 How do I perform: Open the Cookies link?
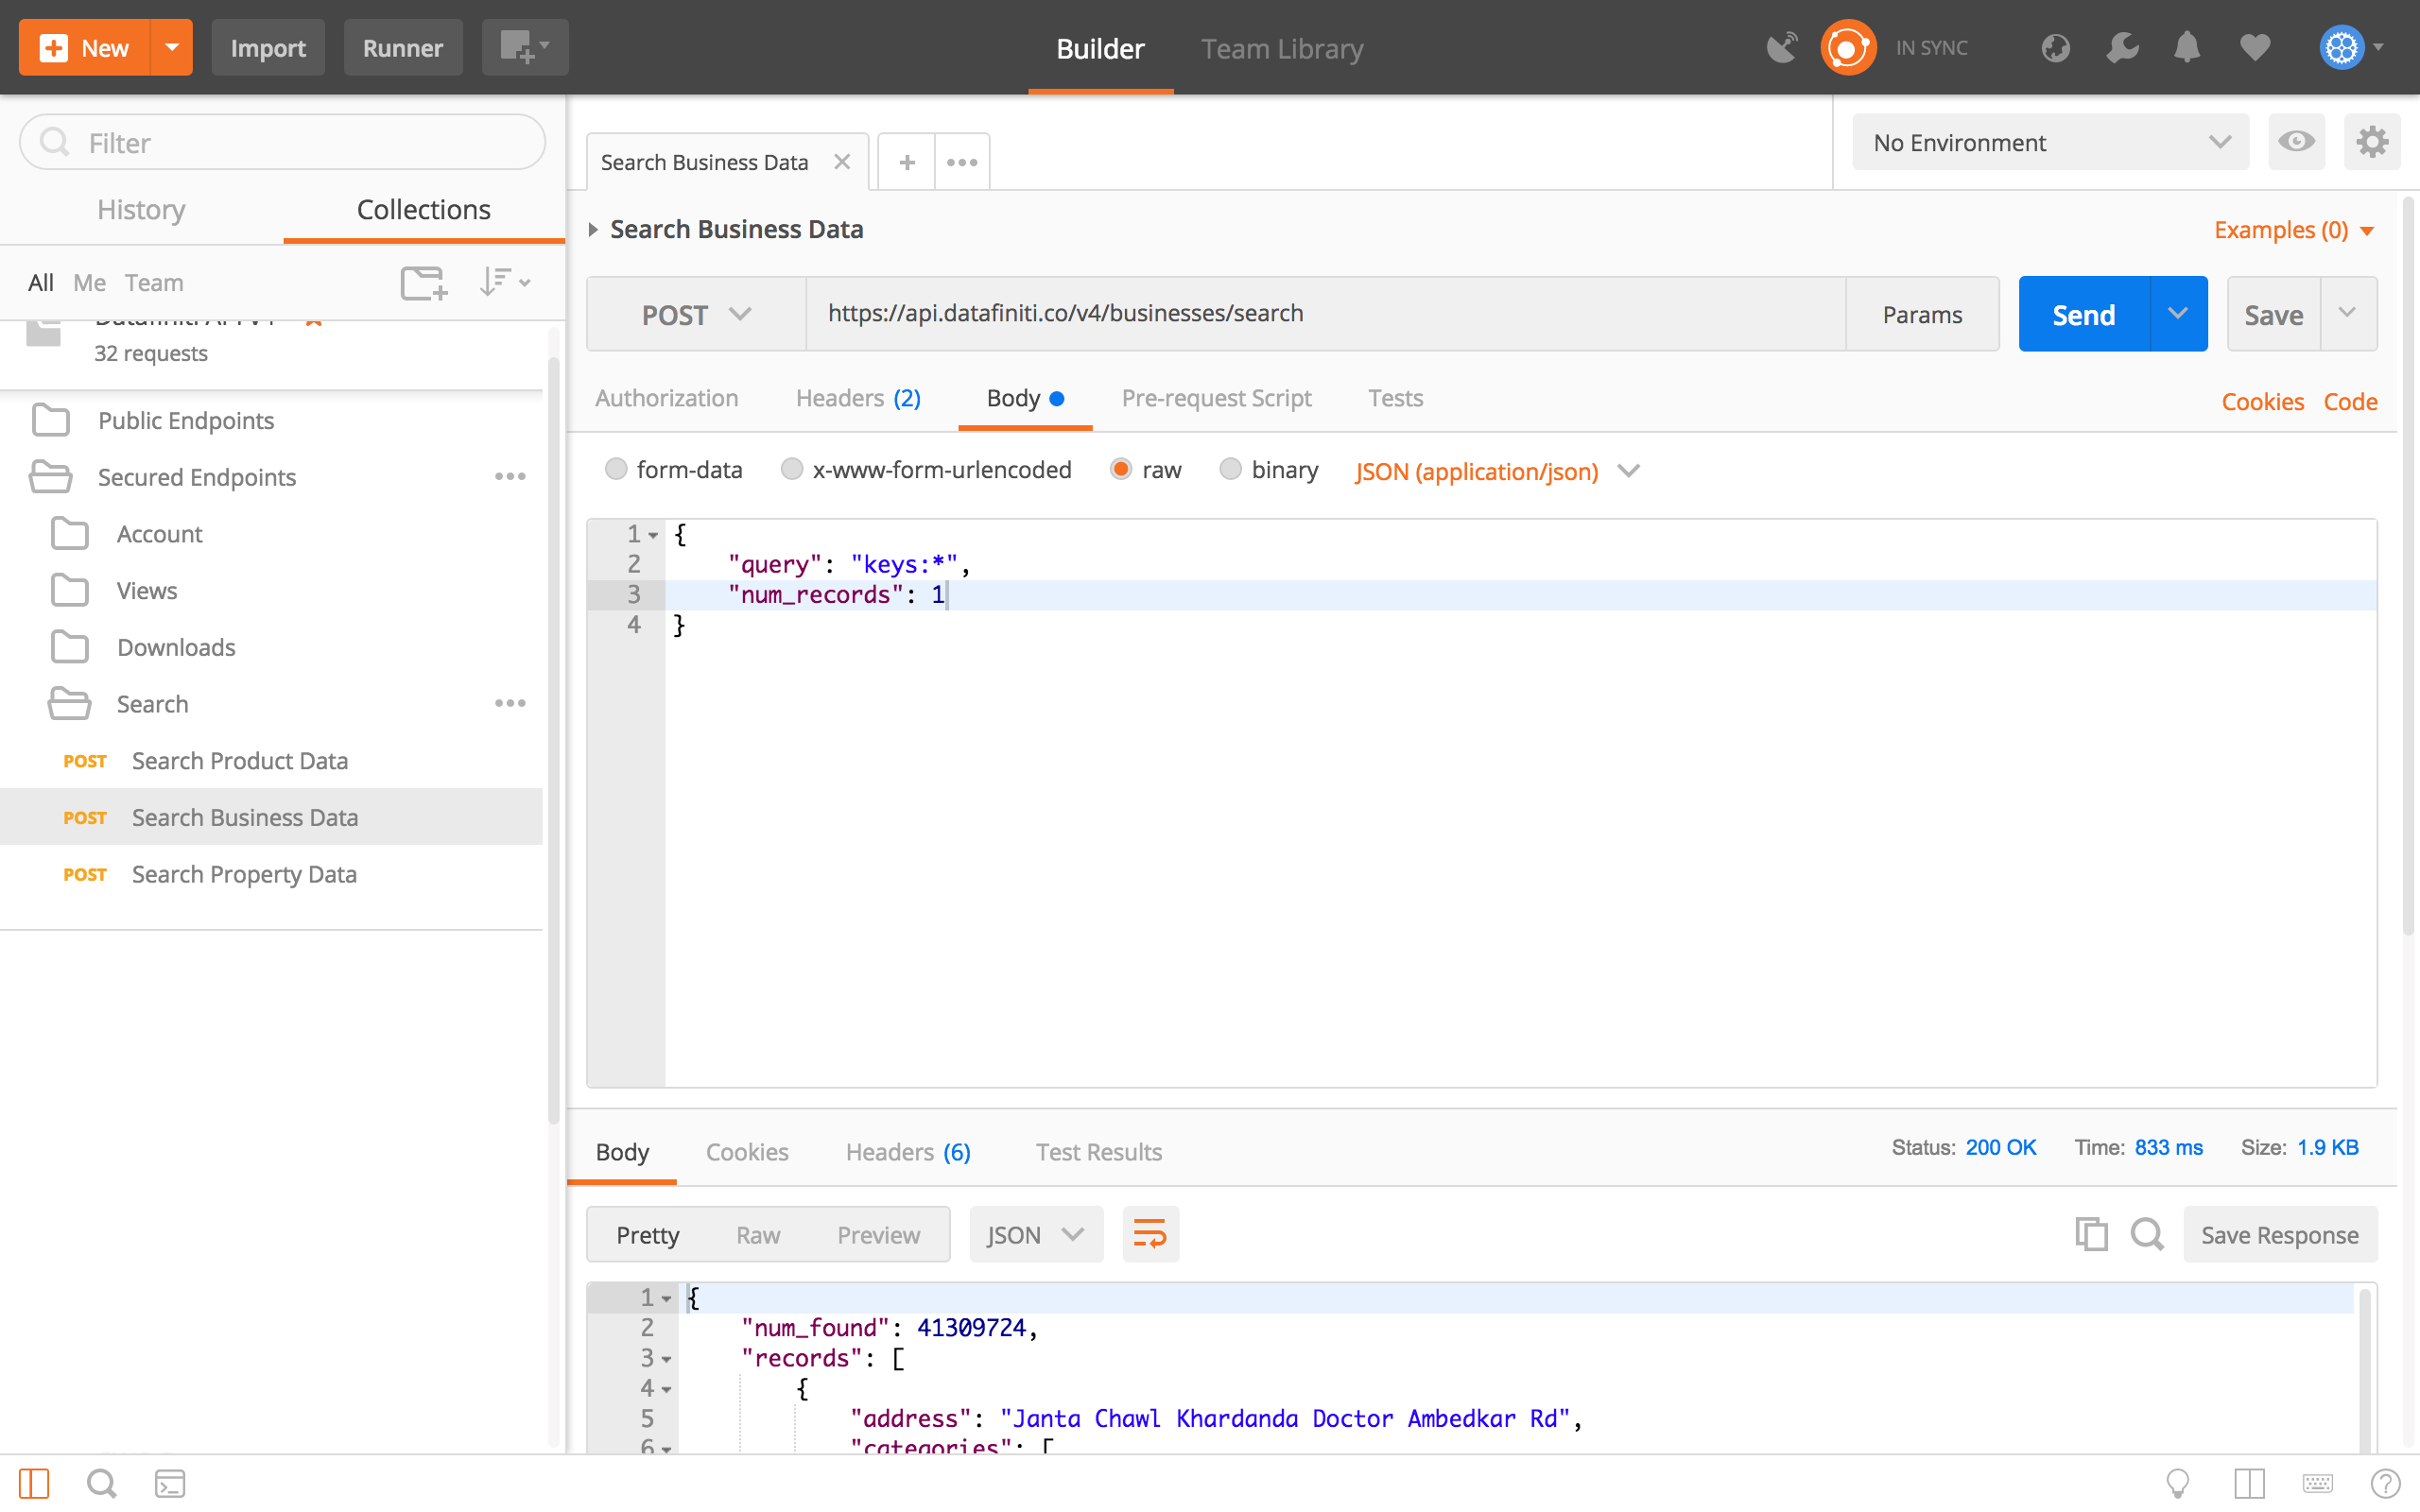(x=2262, y=401)
